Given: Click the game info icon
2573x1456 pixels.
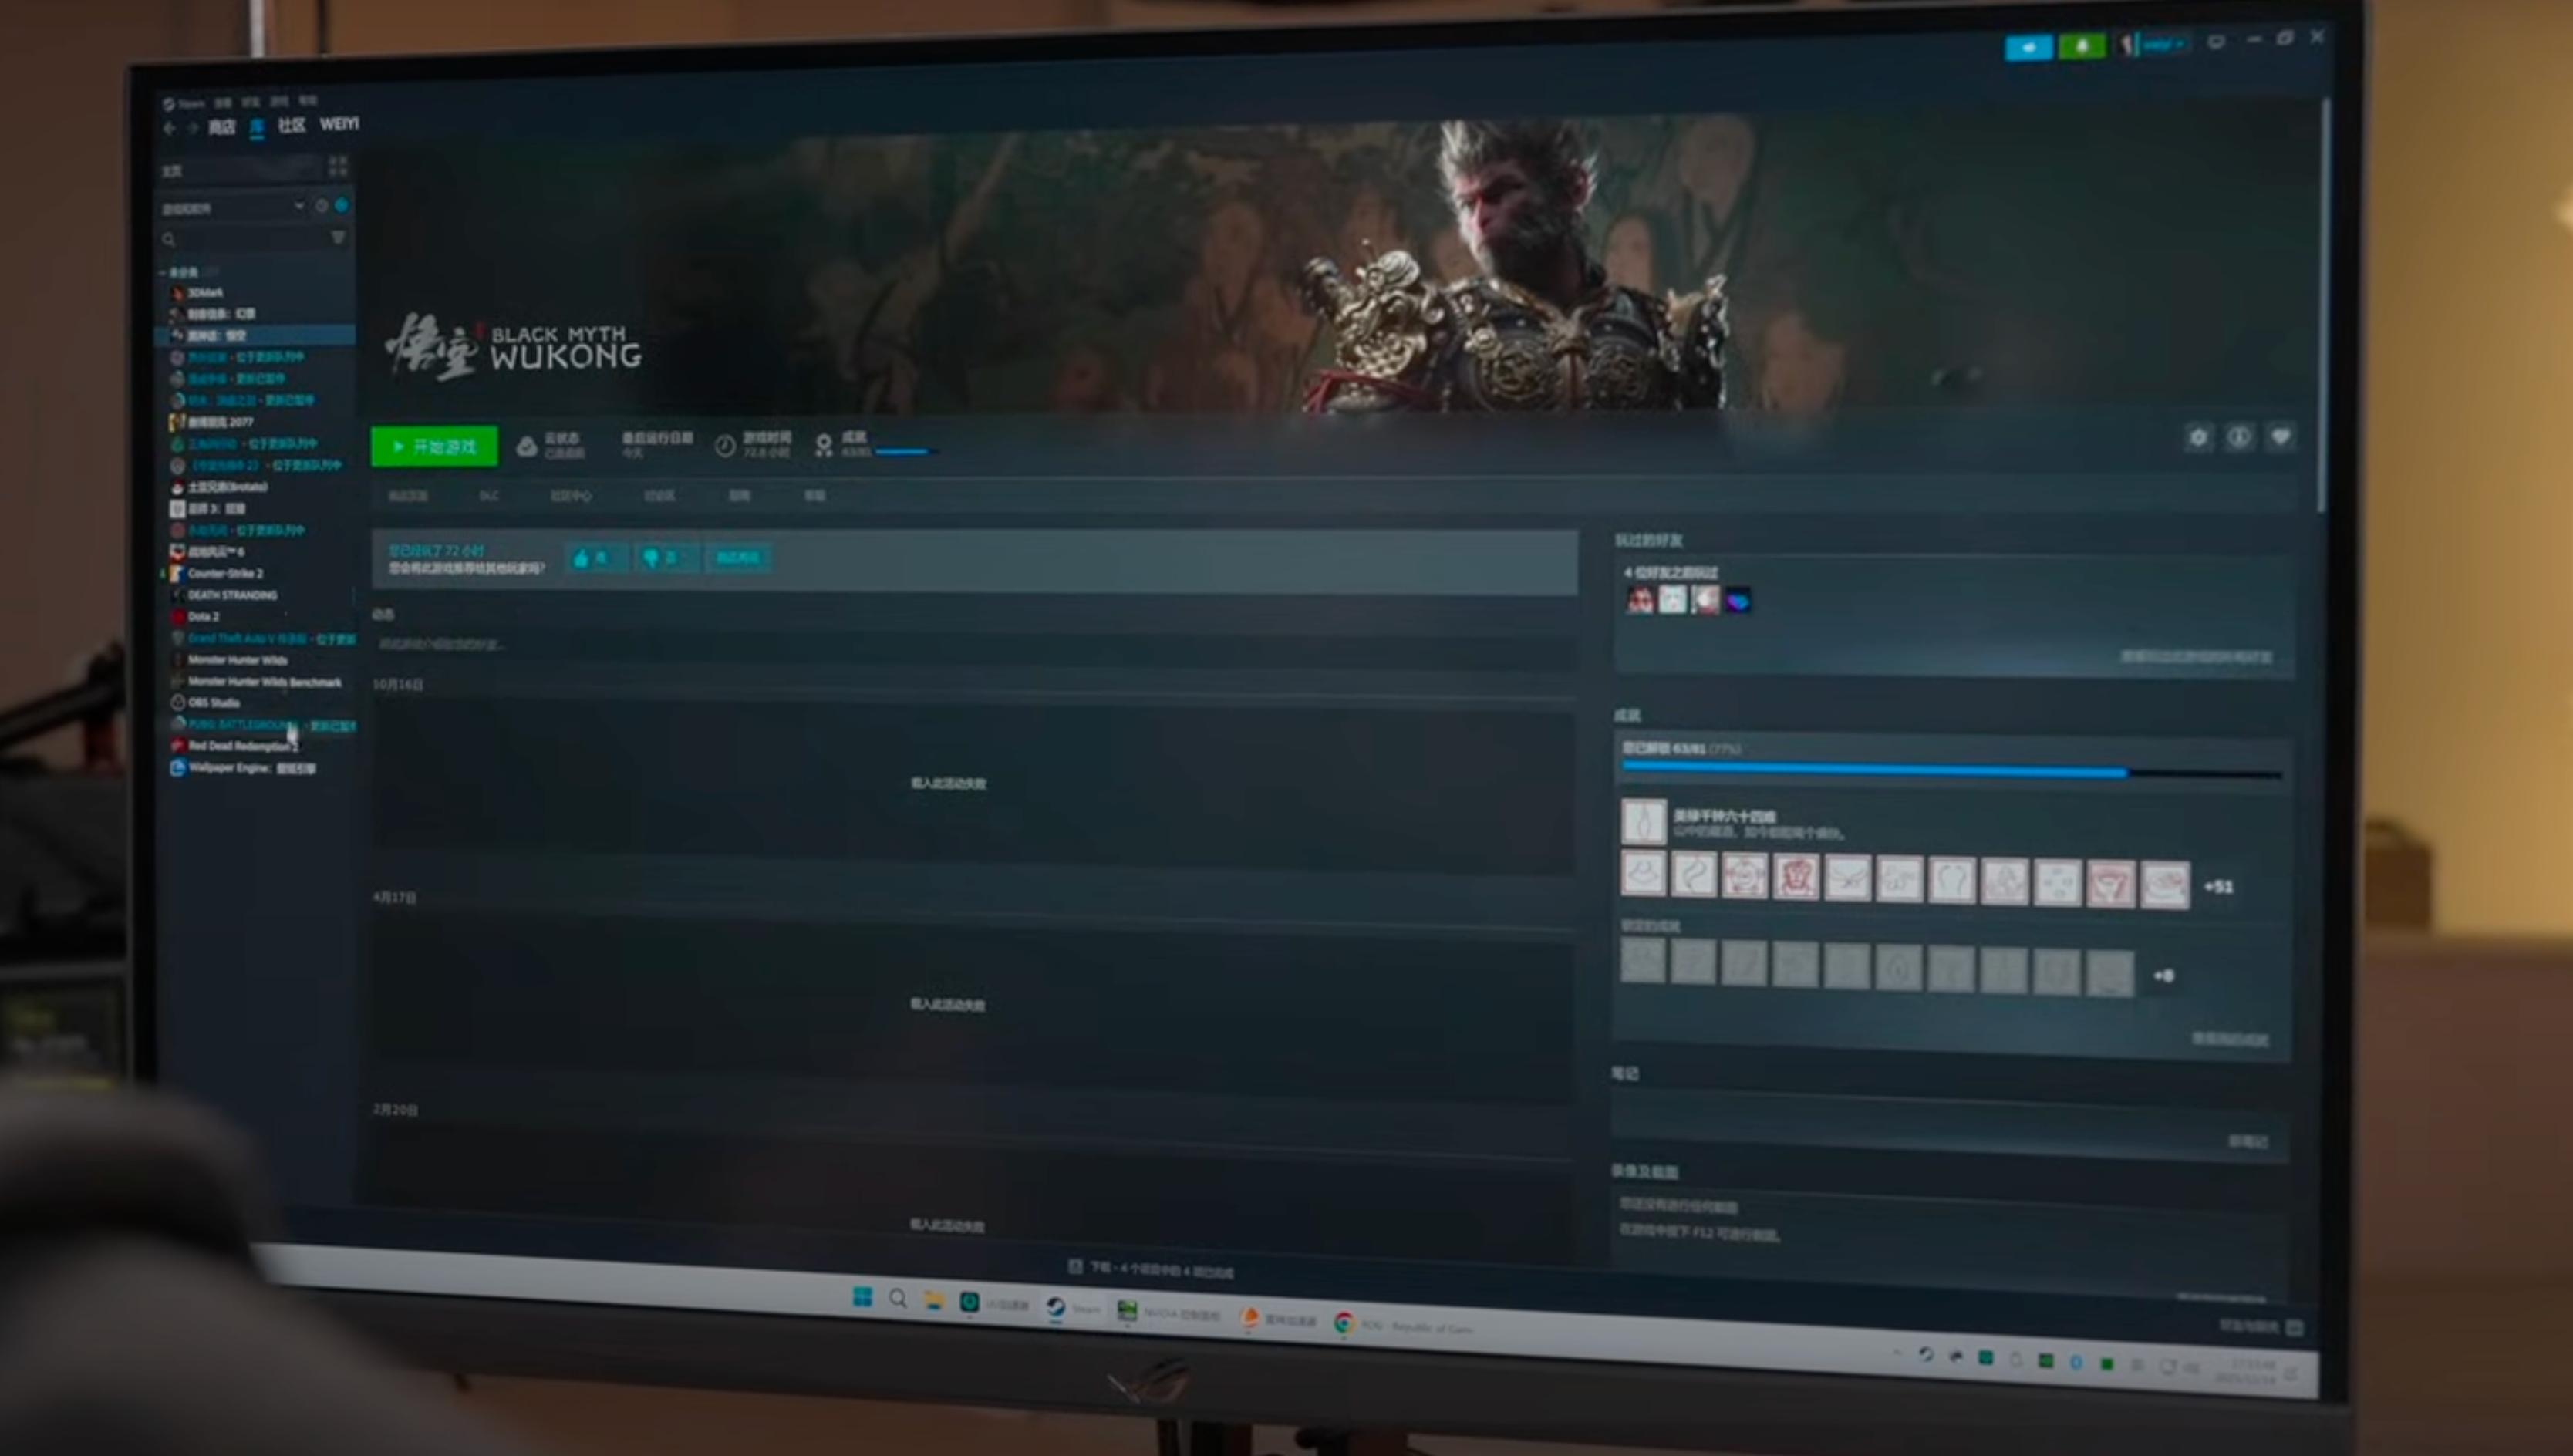Looking at the screenshot, I should point(2239,437).
